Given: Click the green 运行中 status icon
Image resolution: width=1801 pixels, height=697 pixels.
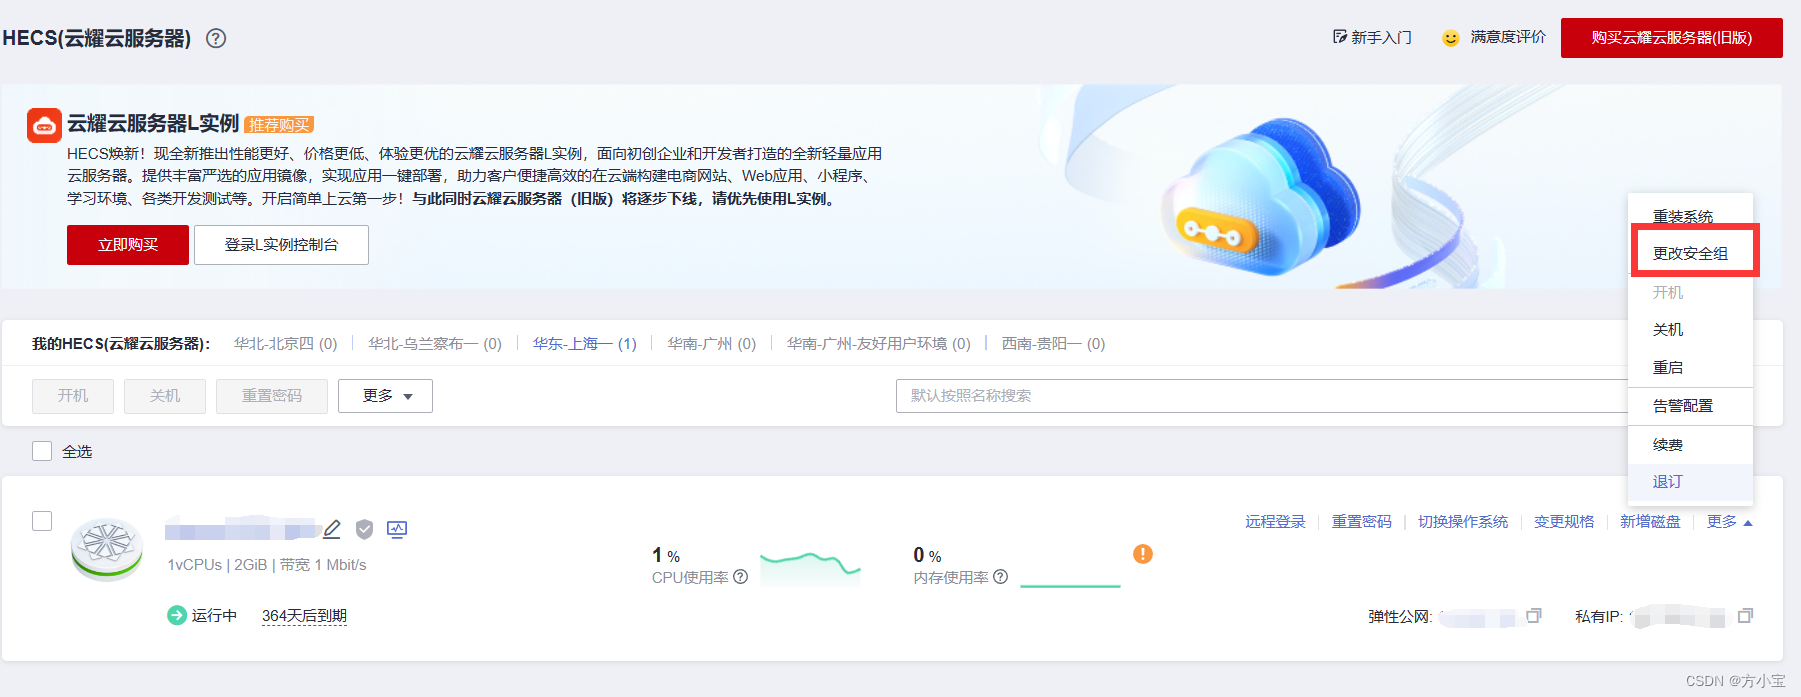Looking at the screenshot, I should click(177, 615).
